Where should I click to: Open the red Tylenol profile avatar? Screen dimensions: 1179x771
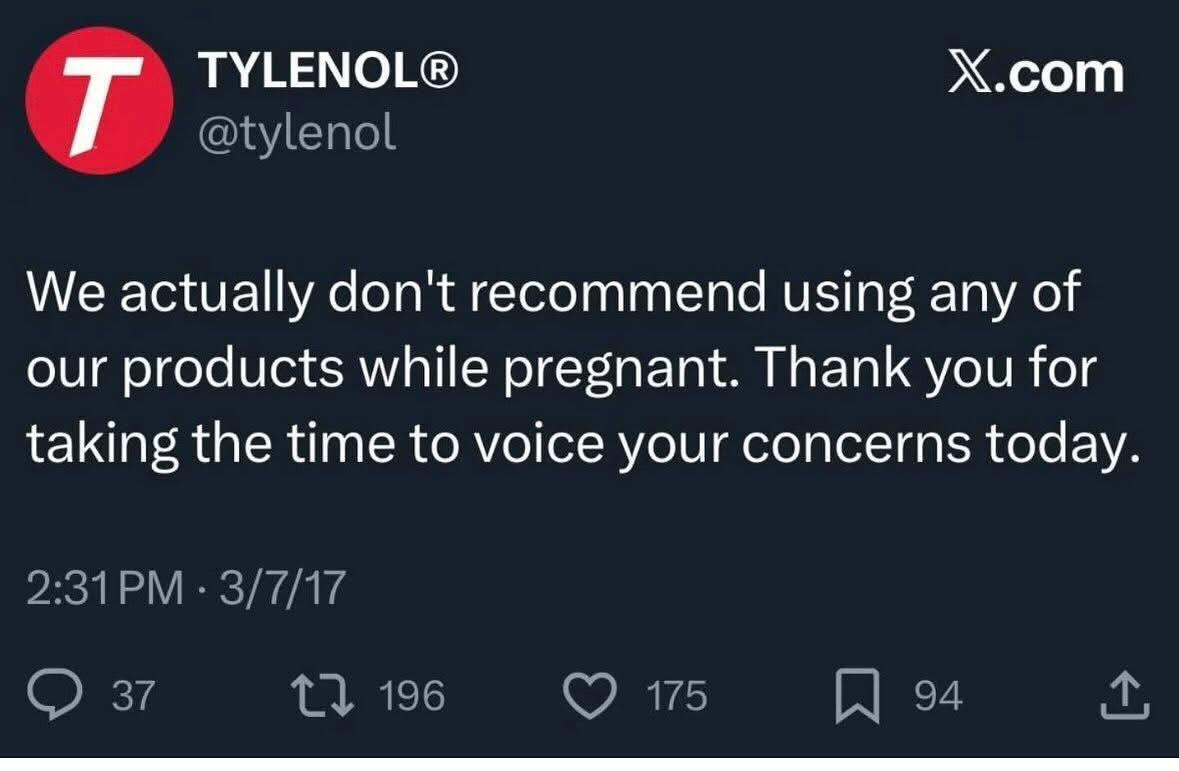[99, 100]
